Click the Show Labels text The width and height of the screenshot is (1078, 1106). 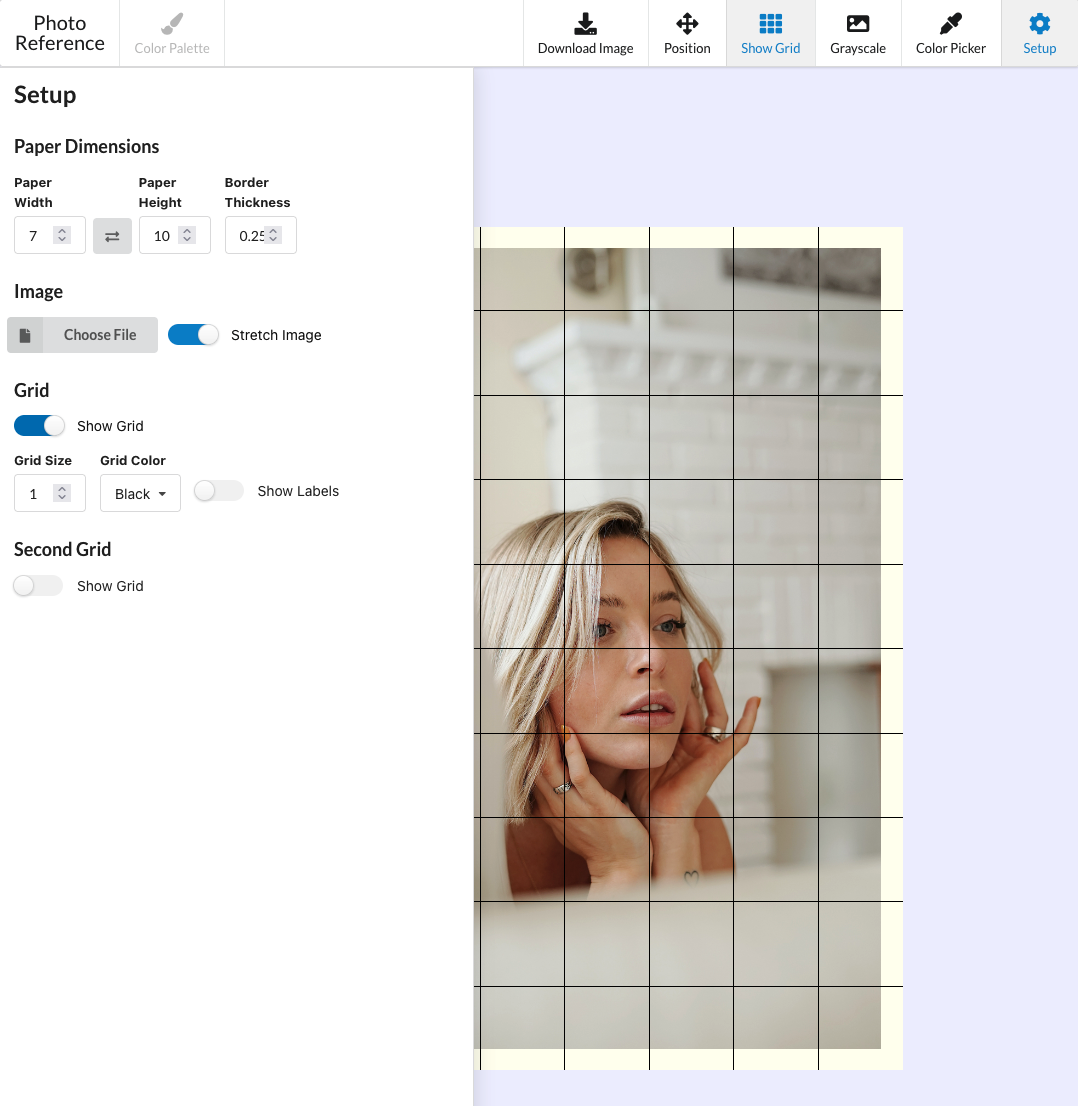(x=298, y=491)
